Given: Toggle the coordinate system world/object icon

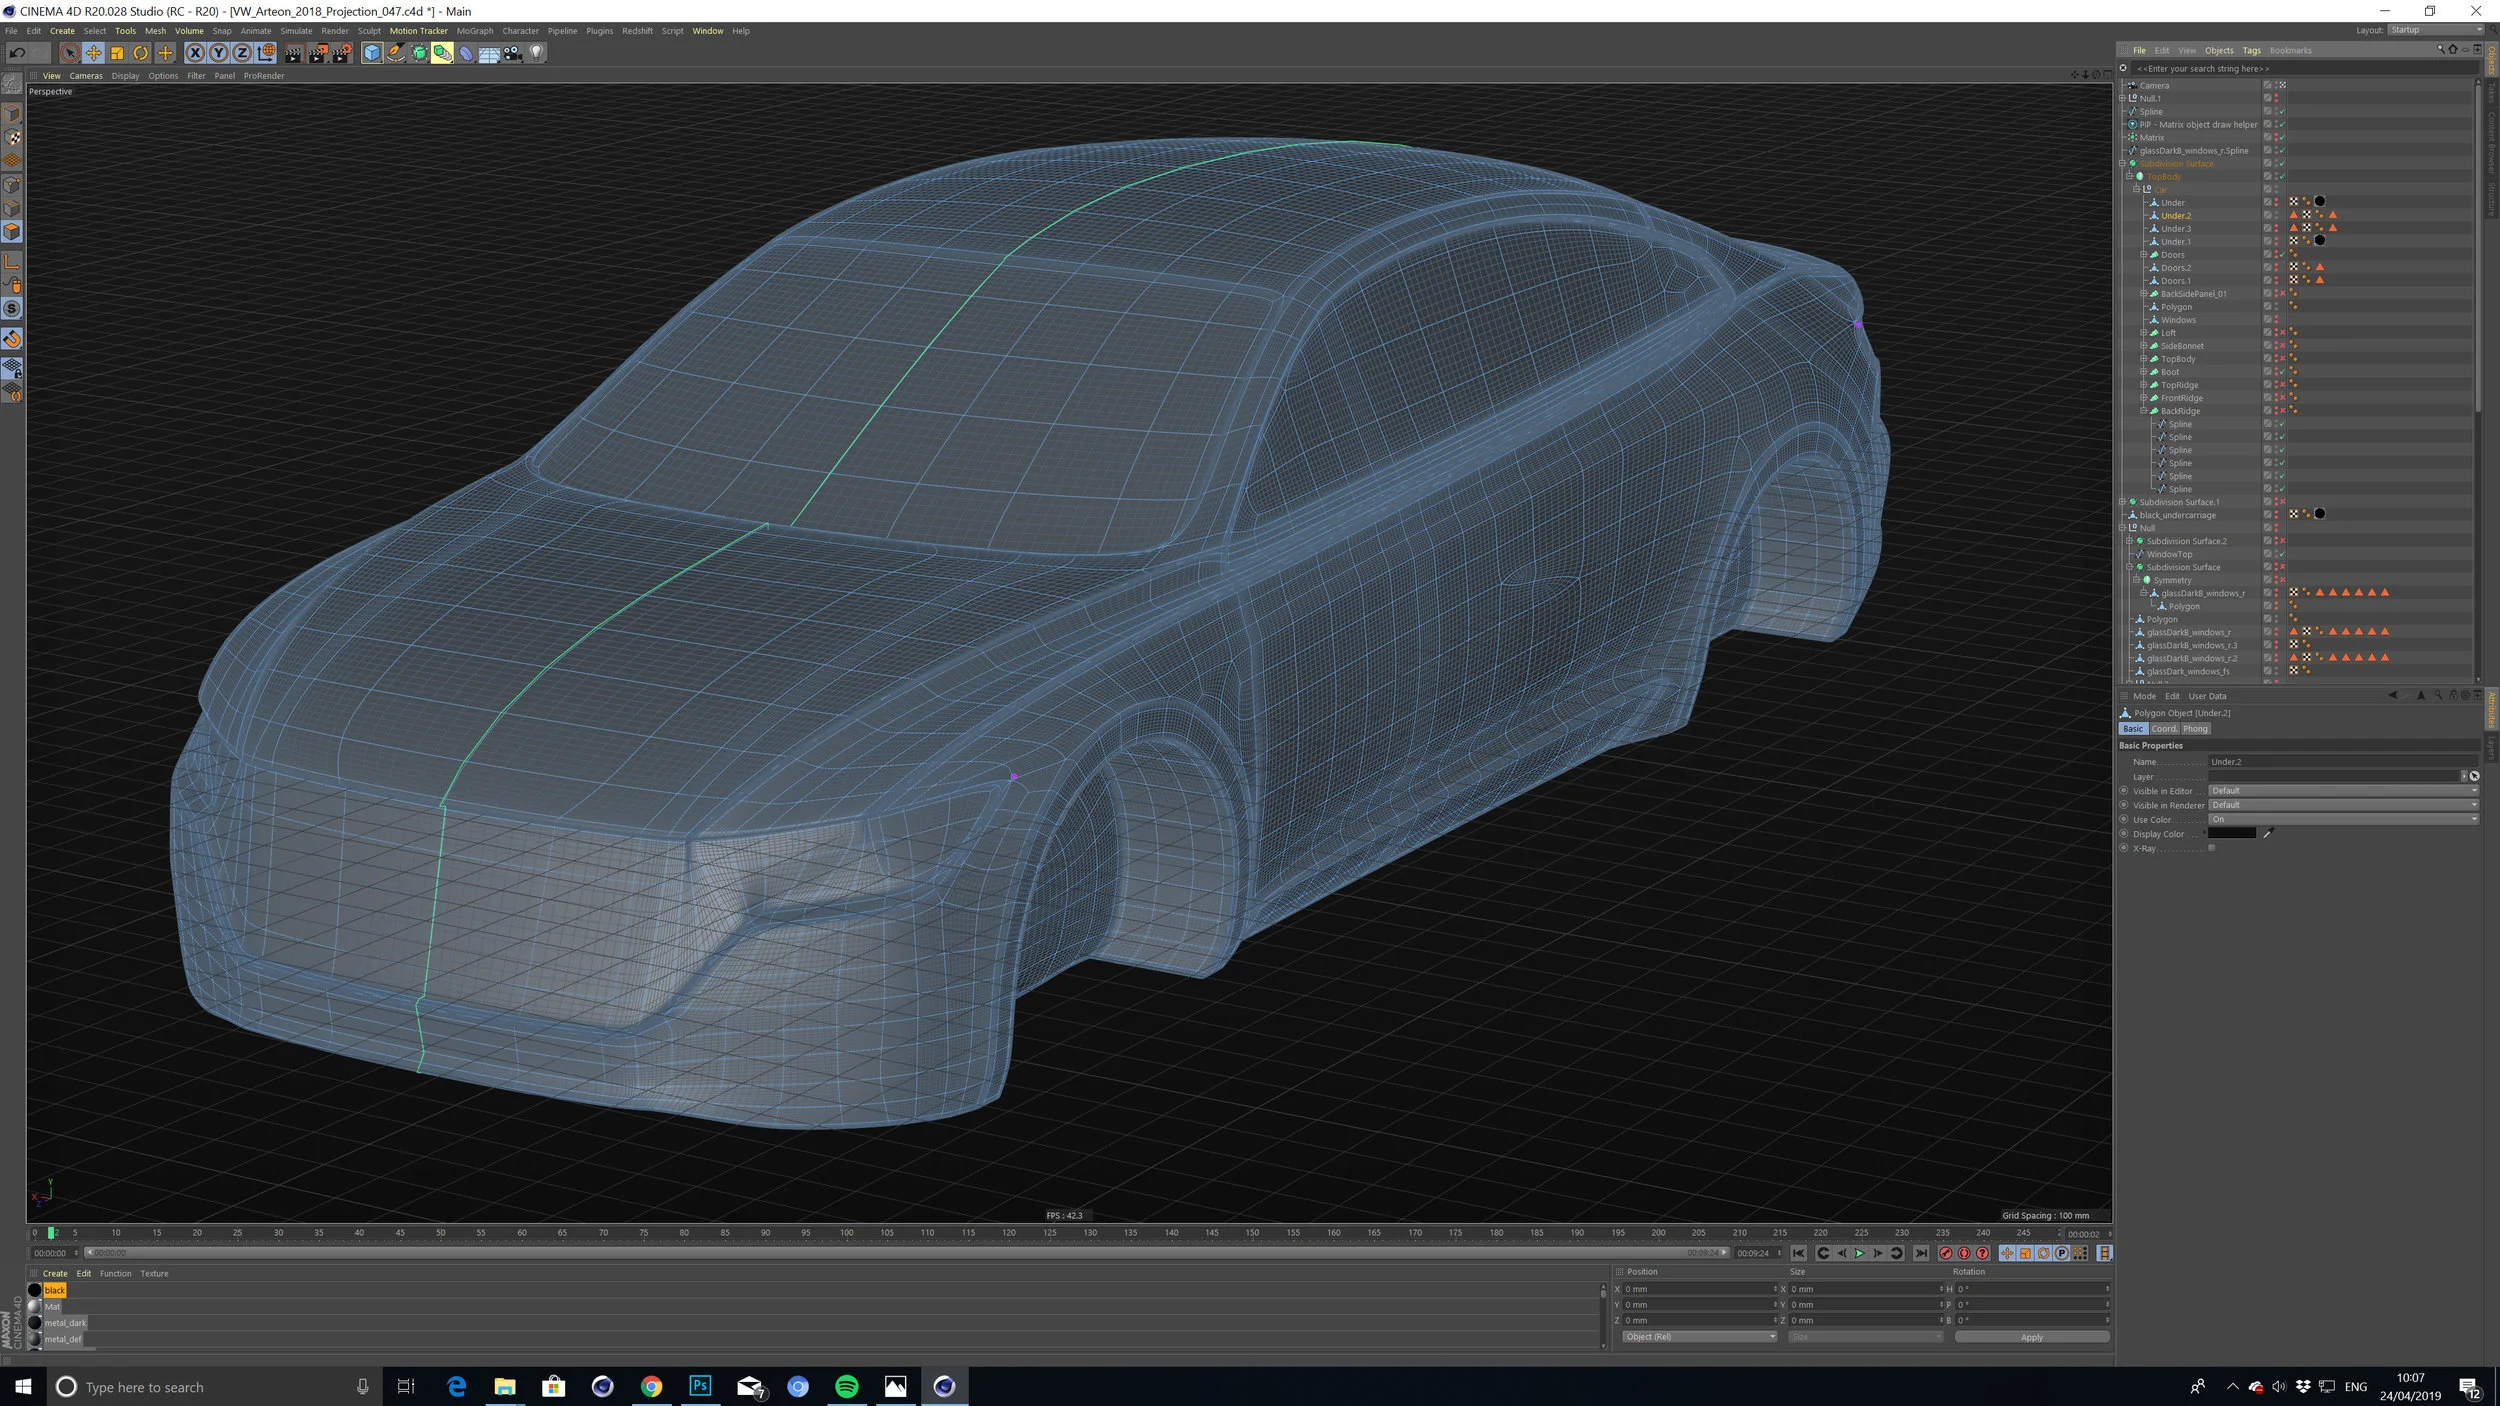Looking at the screenshot, I should 266,53.
